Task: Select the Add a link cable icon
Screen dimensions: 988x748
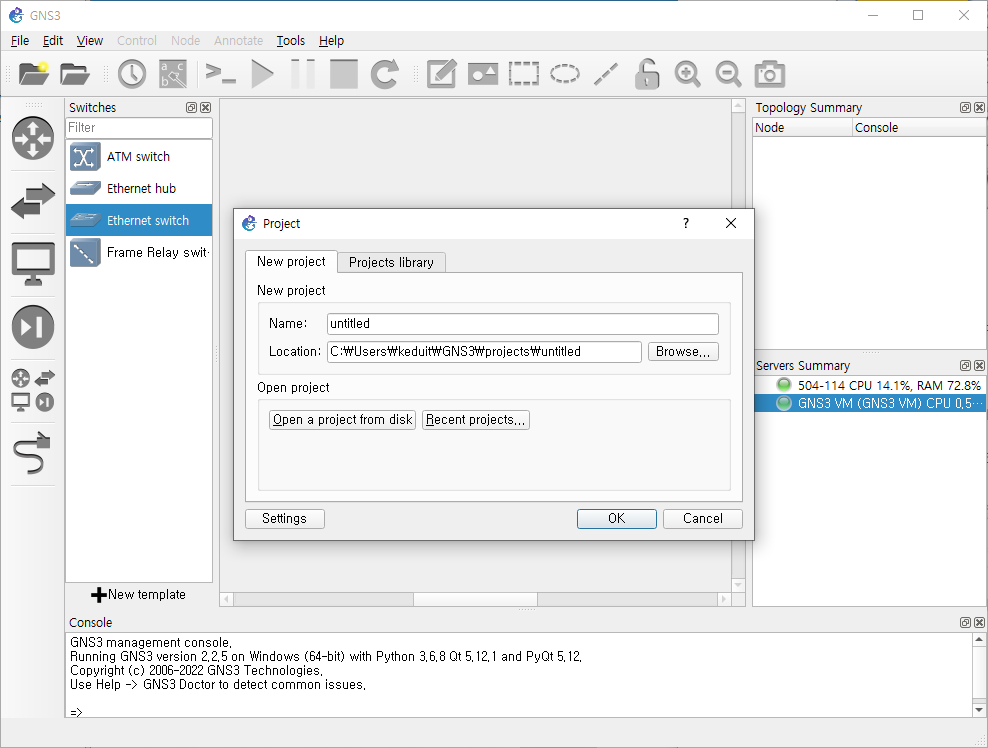Action: (32, 453)
